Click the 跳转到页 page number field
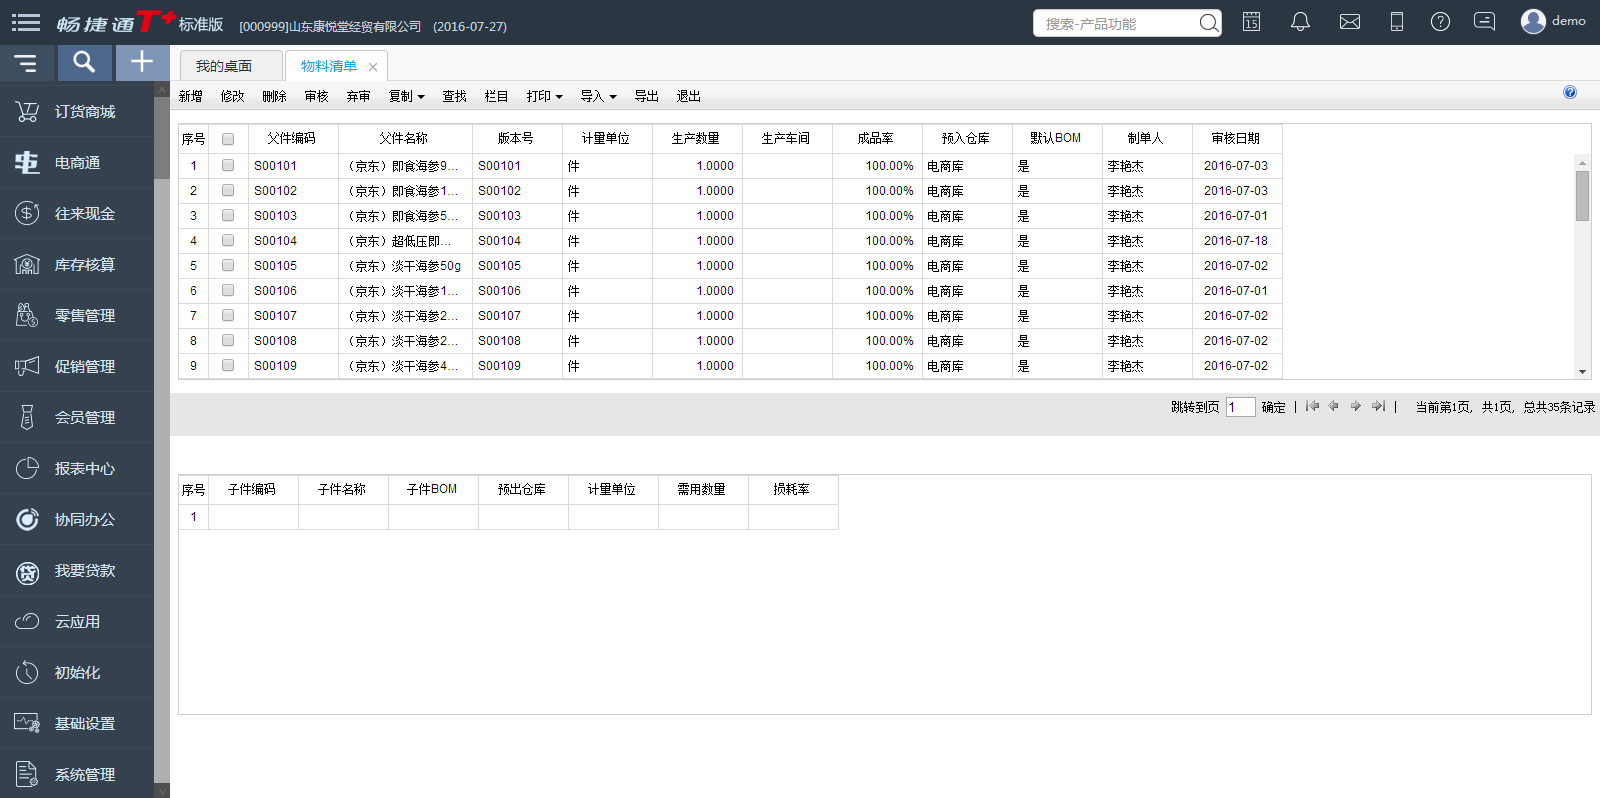The width and height of the screenshot is (1600, 798). point(1240,407)
